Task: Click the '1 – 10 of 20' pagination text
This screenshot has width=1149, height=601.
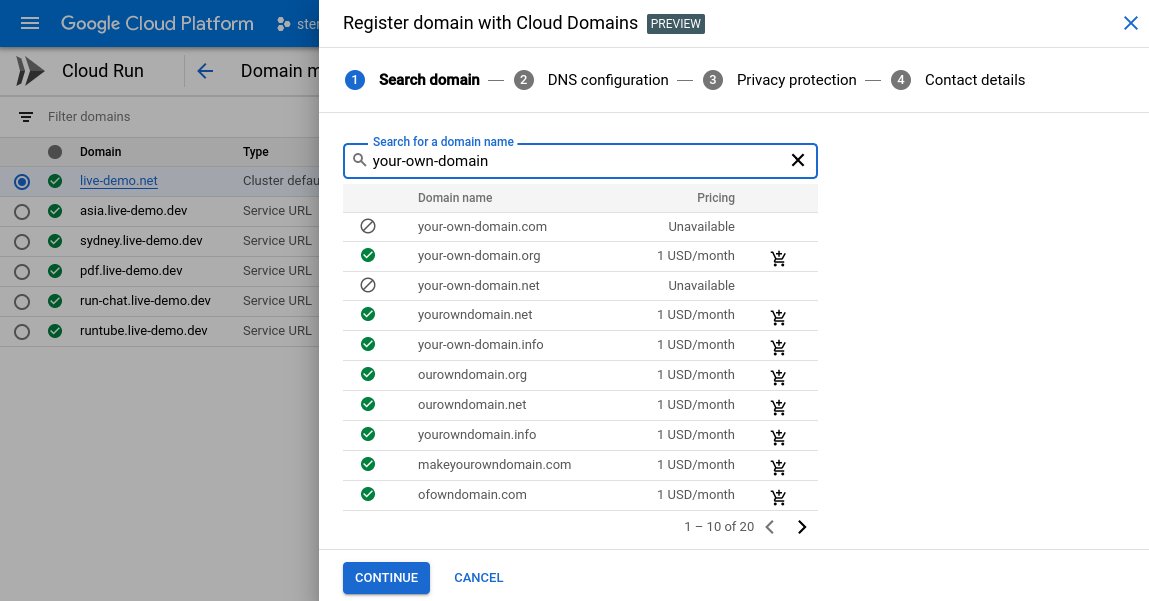Action: pos(719,527)
